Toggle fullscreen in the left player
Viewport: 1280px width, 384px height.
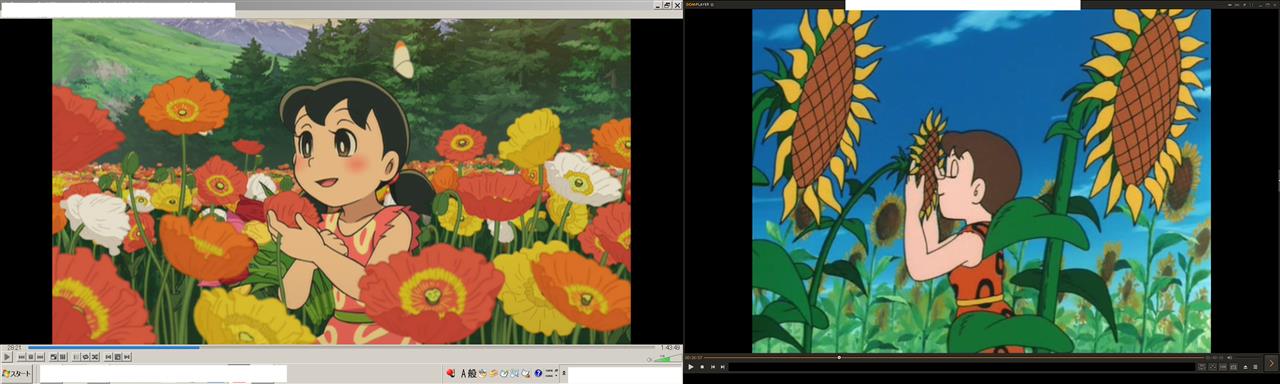pos(53,357)
